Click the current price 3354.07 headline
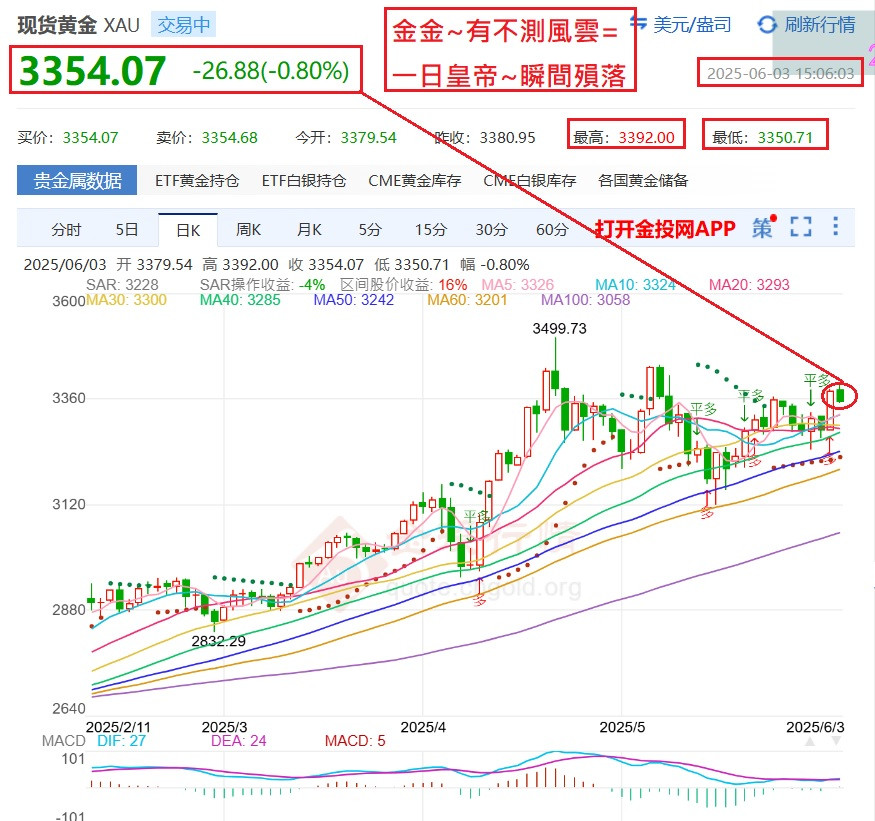Viewport: 875px width, 821px height. [x=92, y=71]
